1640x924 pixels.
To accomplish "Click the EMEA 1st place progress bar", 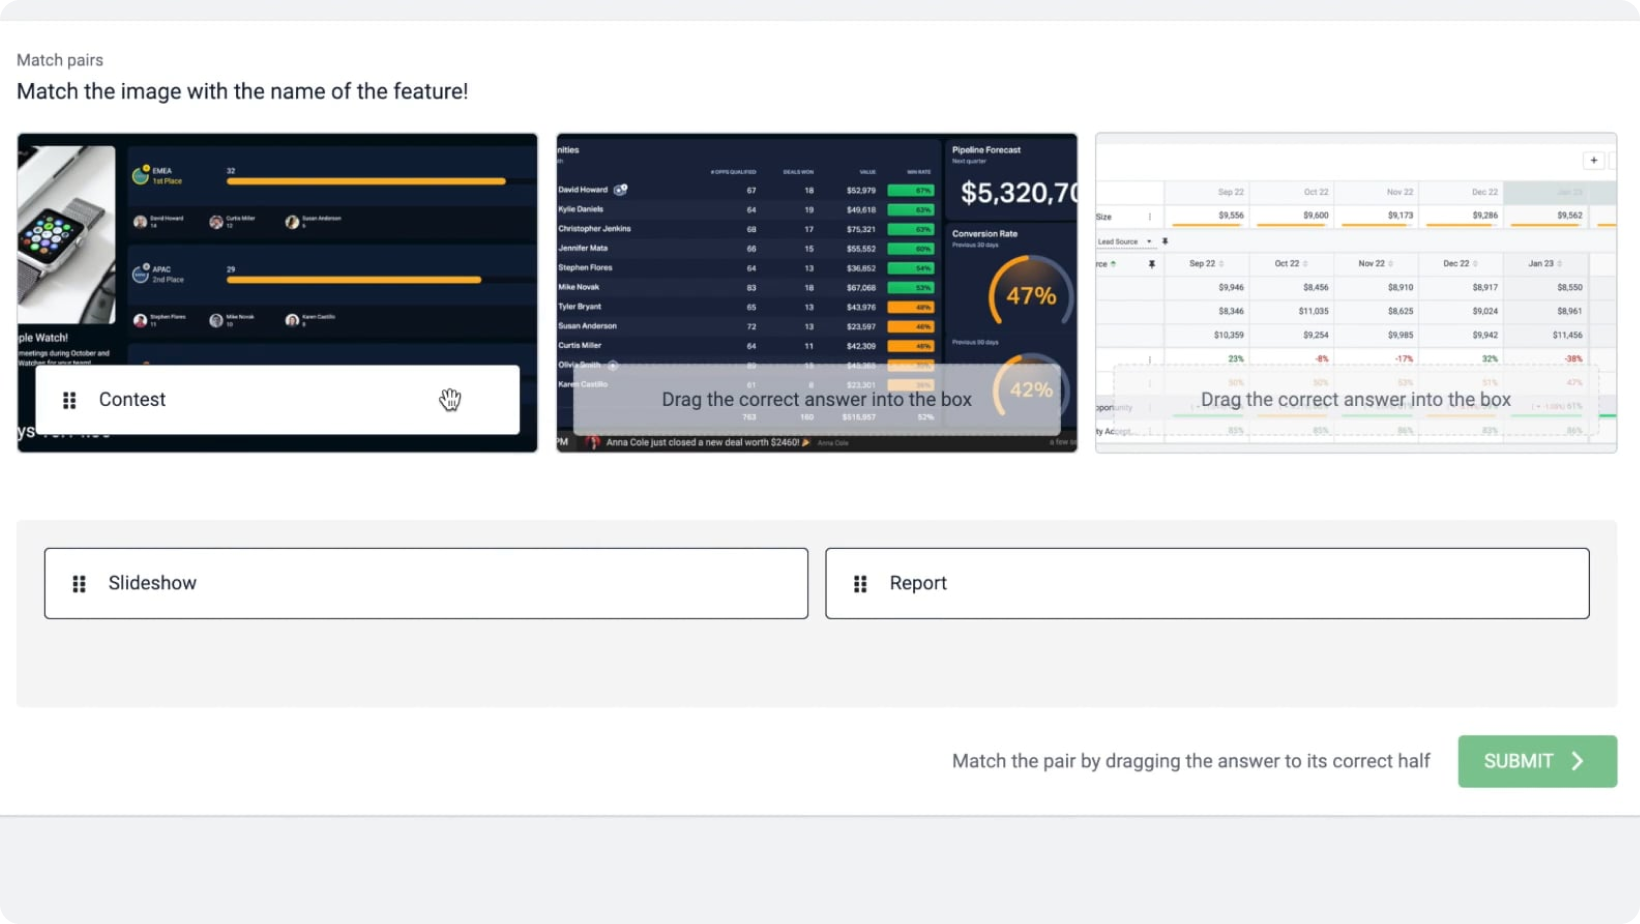I will (x=365, y=182).
